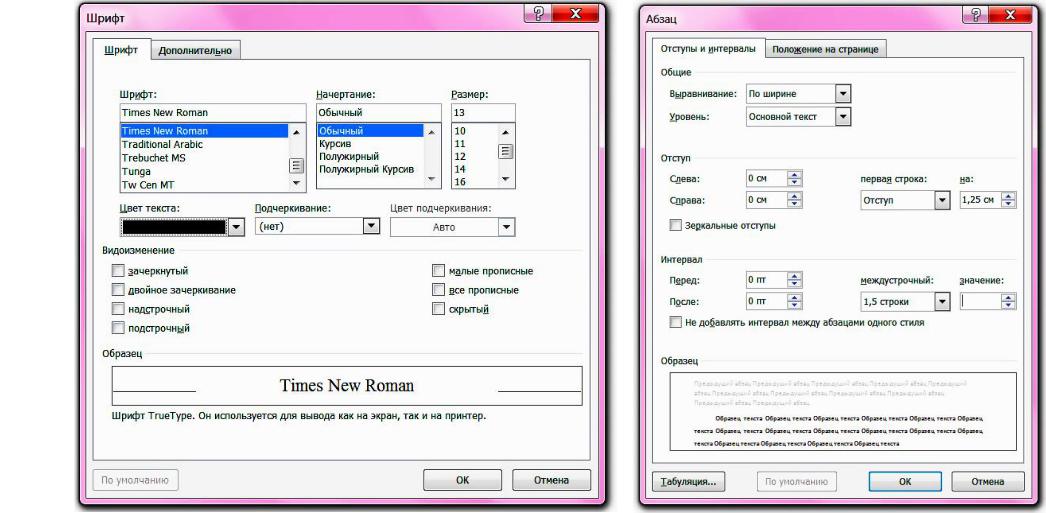The height and width of the screenshot is (513, 1046).
Task: Click the Размер input field
Action: (x=483, y=113)
